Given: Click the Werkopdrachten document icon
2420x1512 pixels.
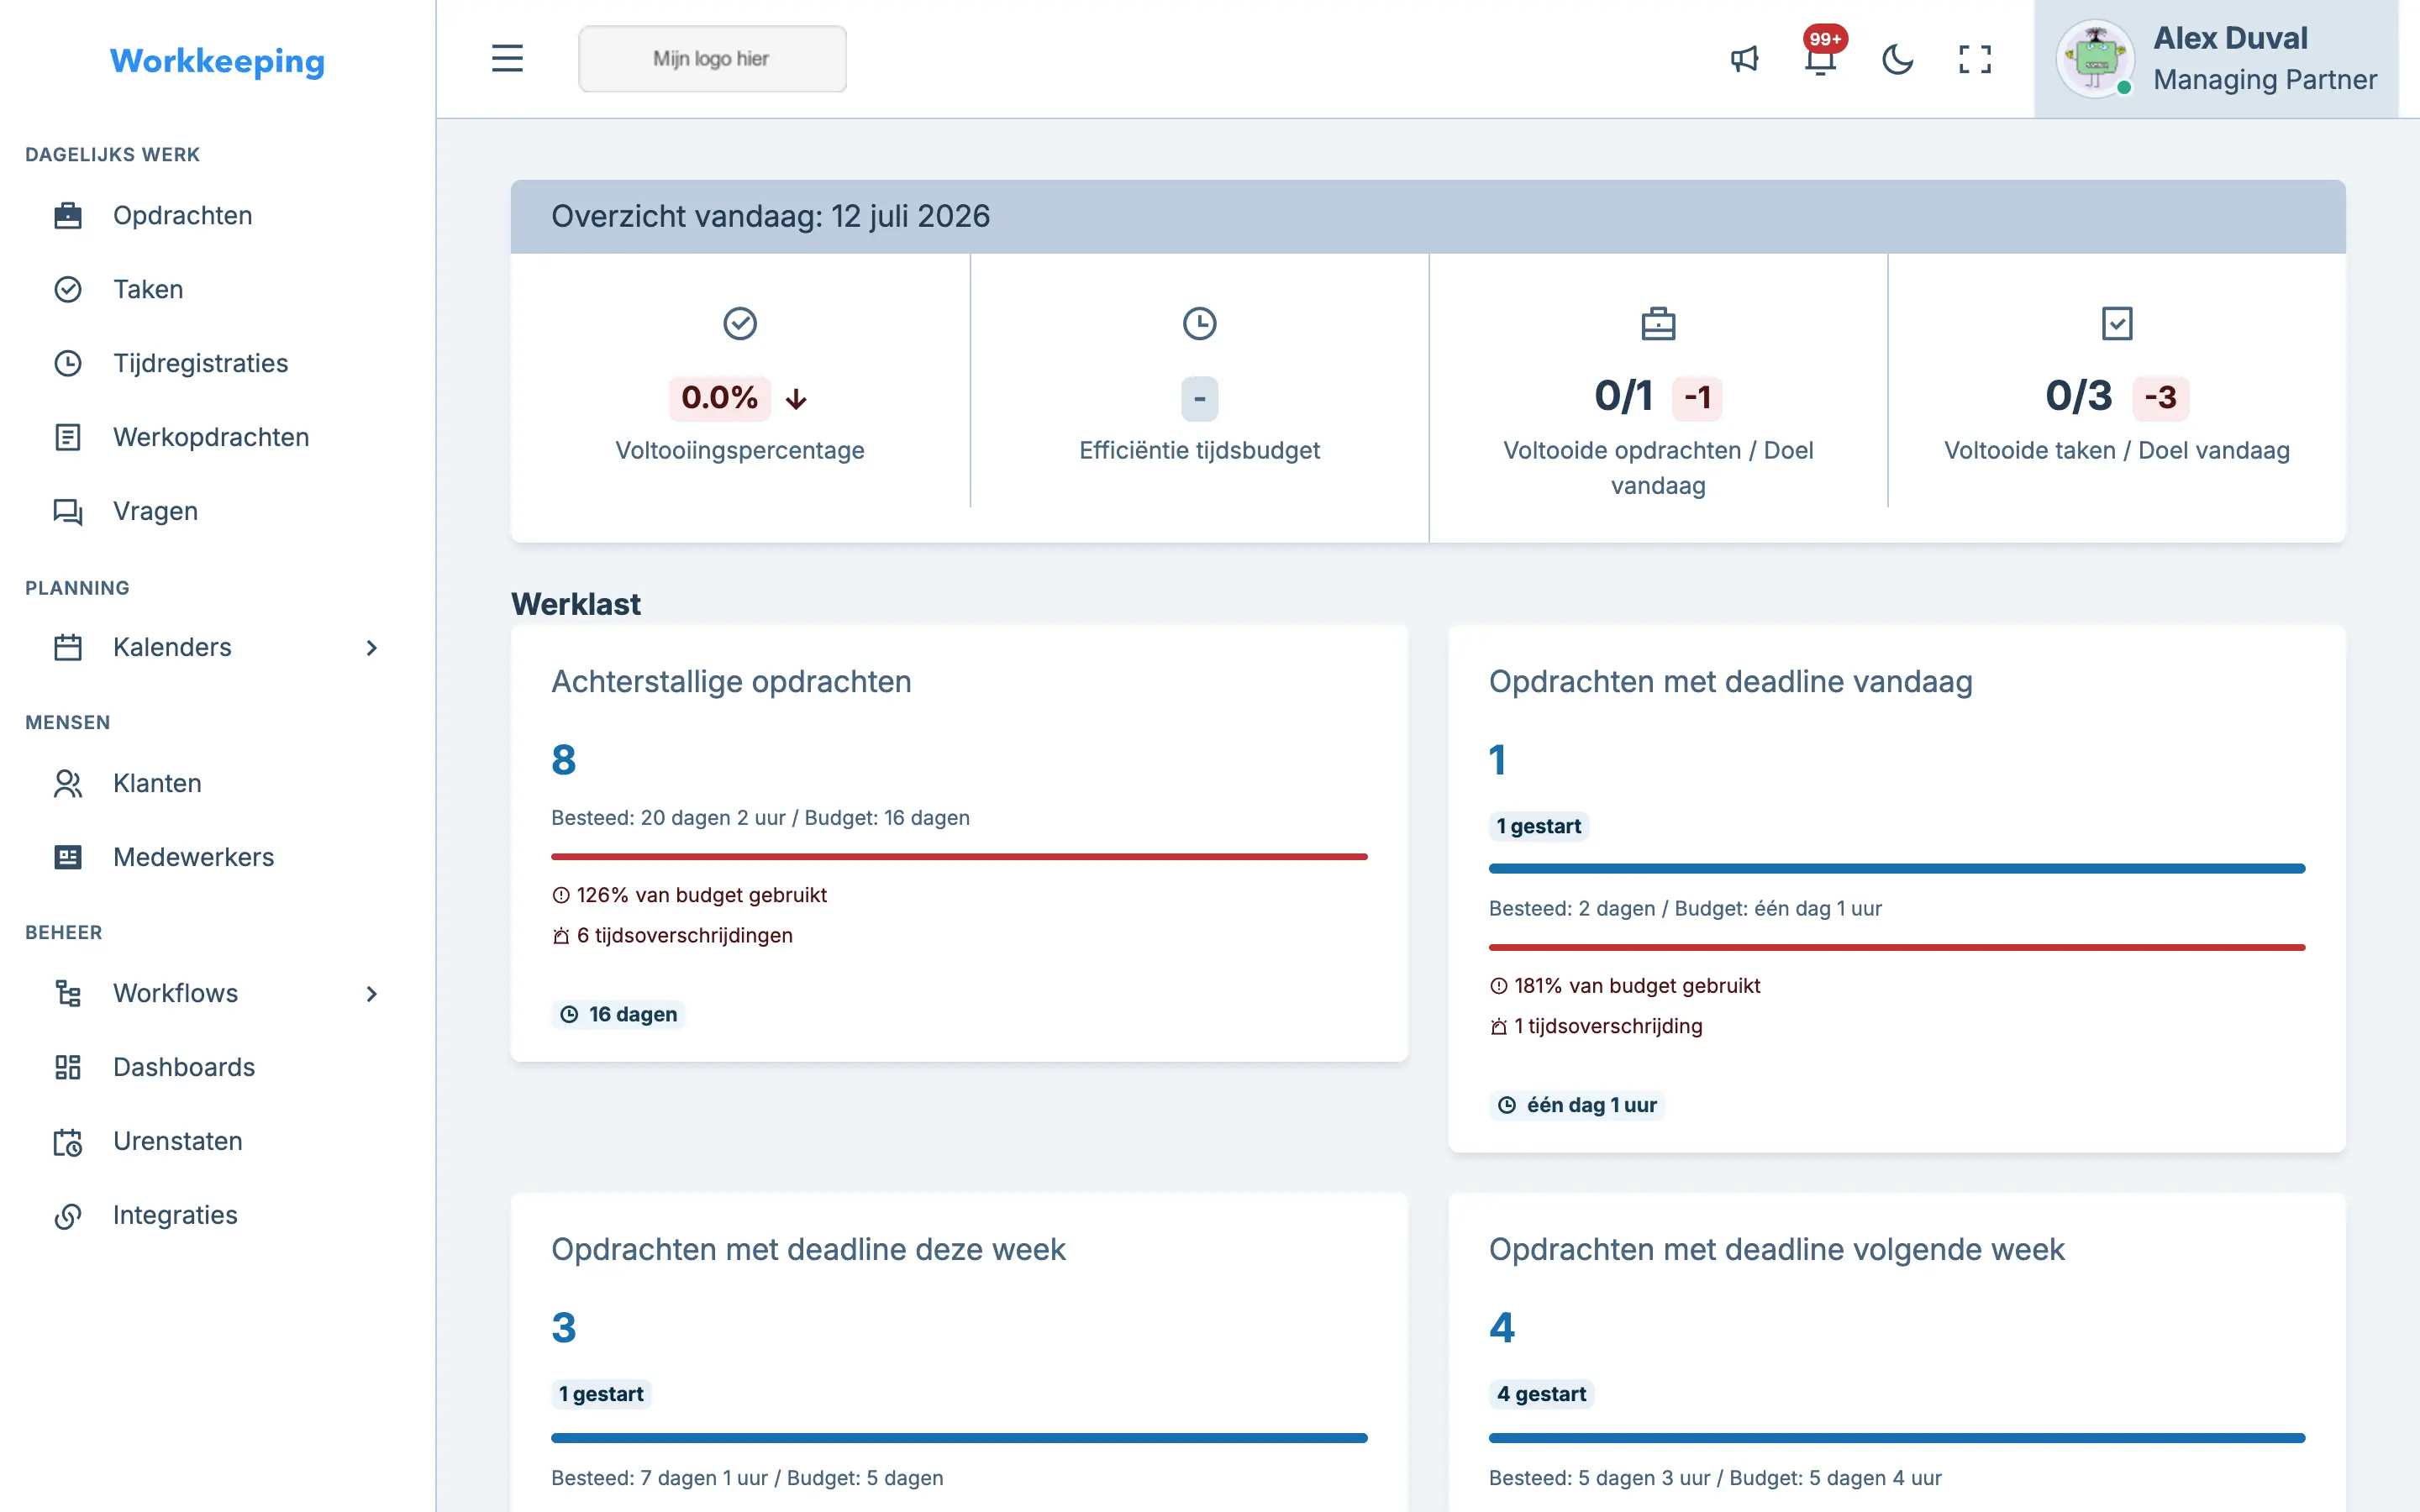Looking at the screenshot, I should [68, 437].
